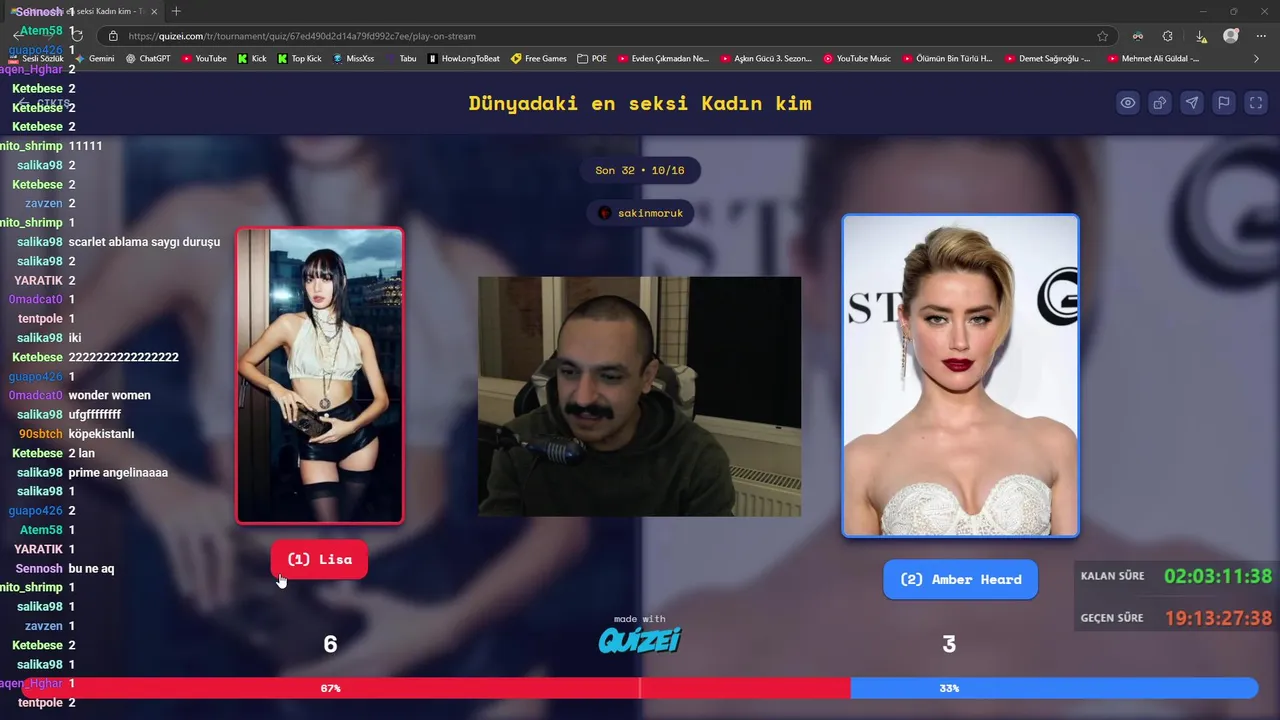
Task: Toggle the eye visibility icon in Quizei header
Action: click(1128, 103)
